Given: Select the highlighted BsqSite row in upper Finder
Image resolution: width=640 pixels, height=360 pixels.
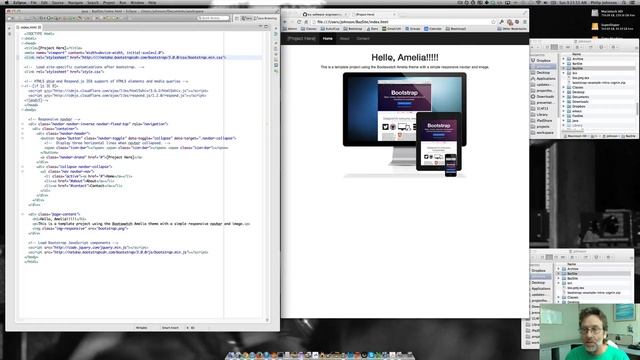Looking at the screenshot, I should click(598, 68).
